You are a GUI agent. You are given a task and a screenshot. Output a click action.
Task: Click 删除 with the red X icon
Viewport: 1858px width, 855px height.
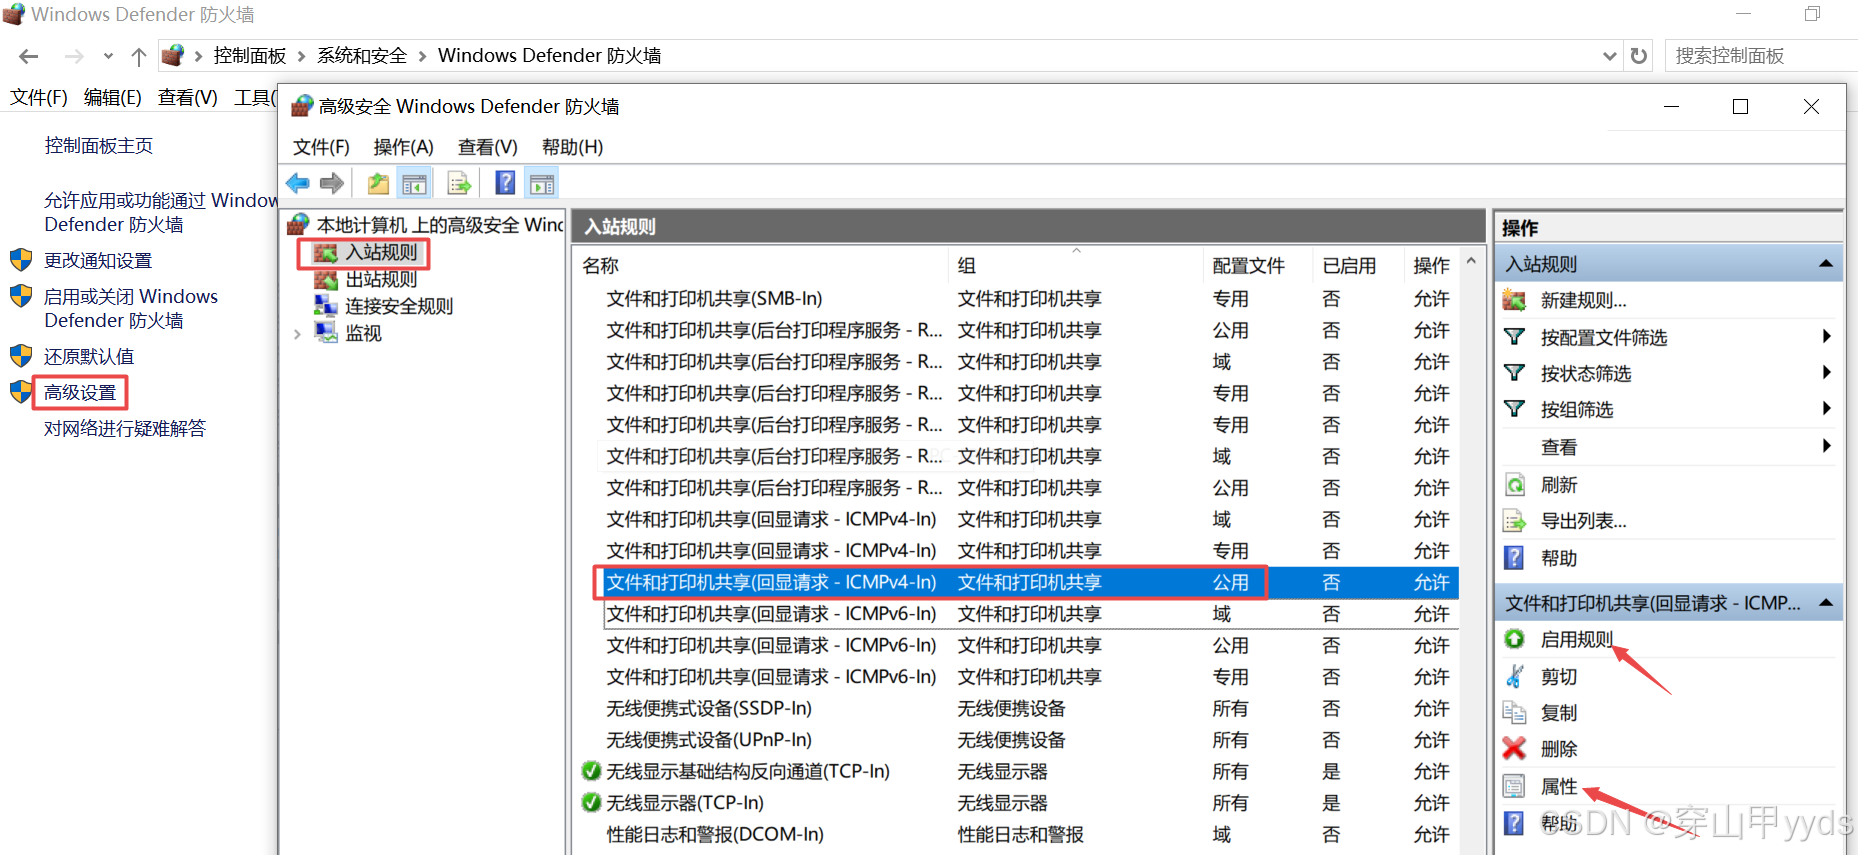point(1559,749)
